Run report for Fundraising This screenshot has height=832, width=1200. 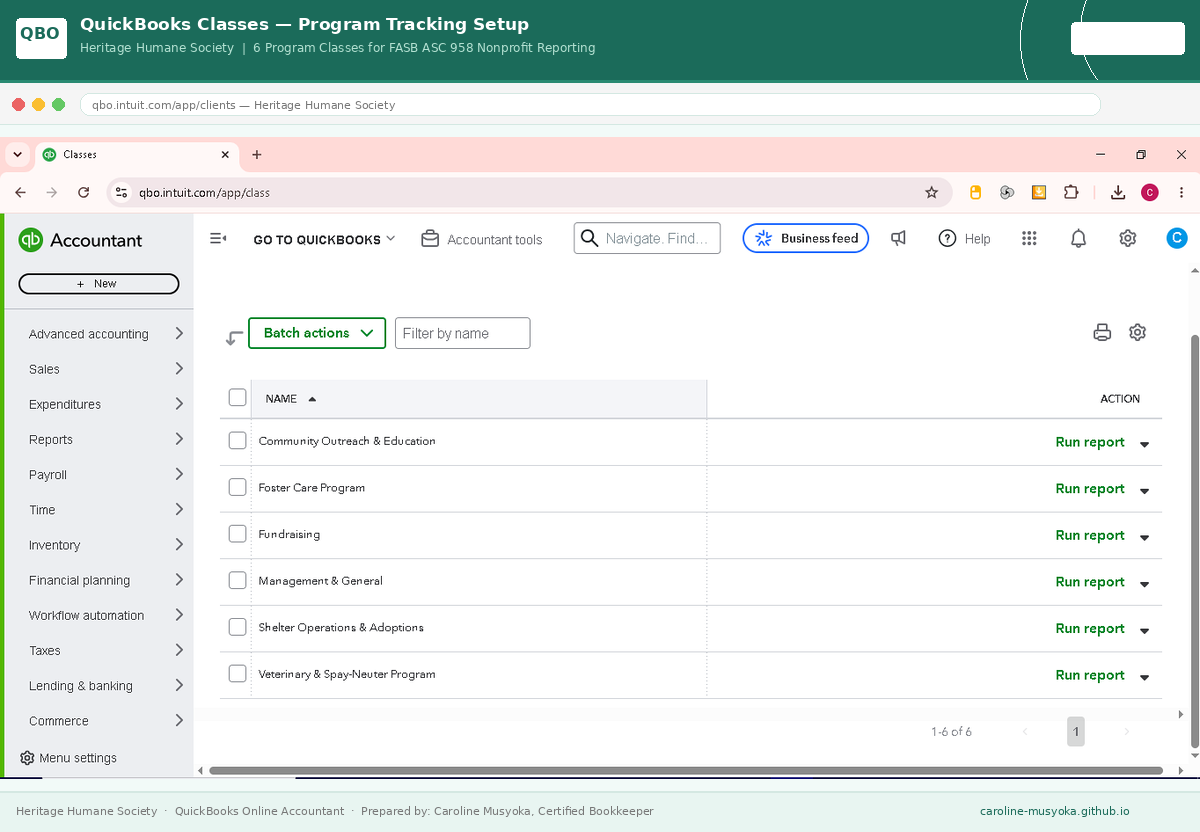coord(1090,535)
